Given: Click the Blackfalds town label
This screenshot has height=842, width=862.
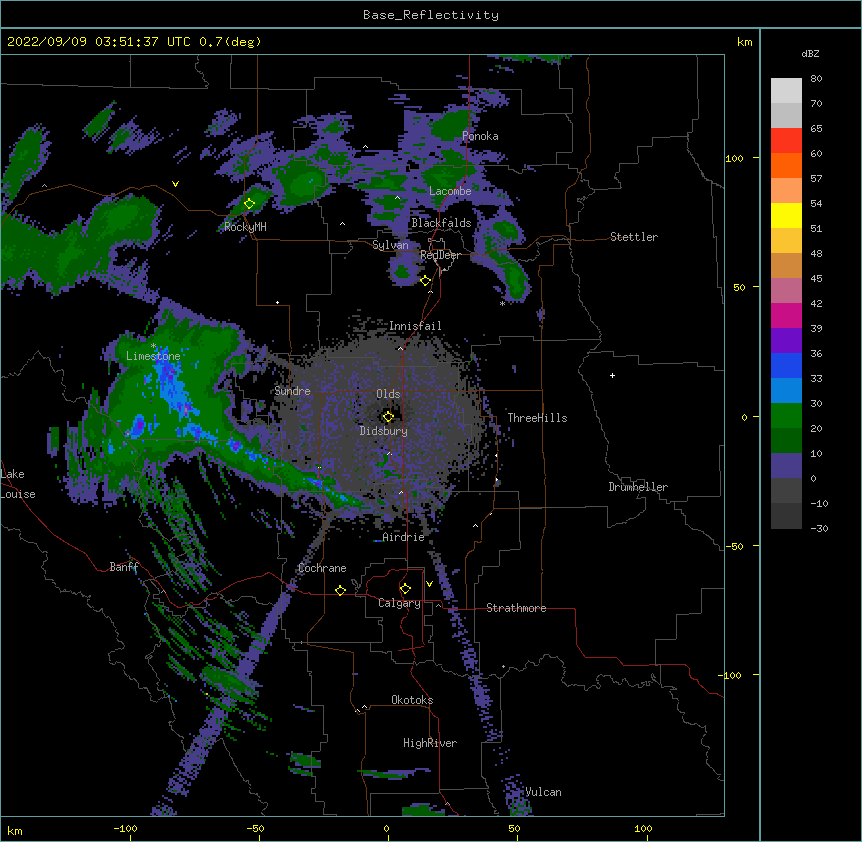Looking at the screenshot, I should click(441, 223).
